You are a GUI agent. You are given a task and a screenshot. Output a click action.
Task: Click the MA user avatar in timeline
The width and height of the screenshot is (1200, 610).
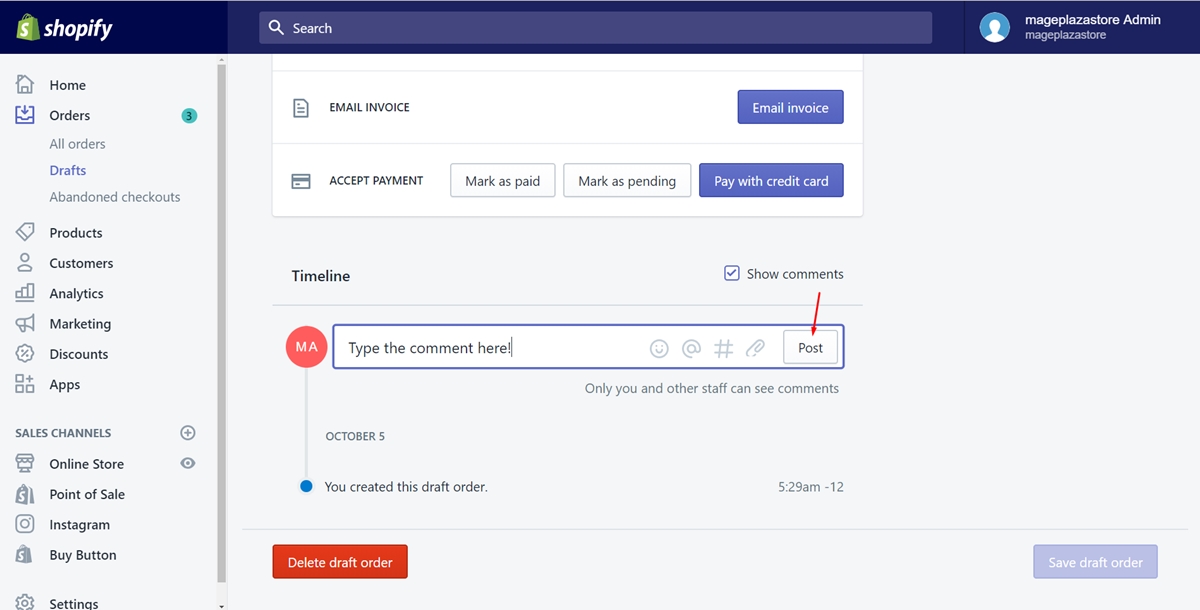click(306, 347)
